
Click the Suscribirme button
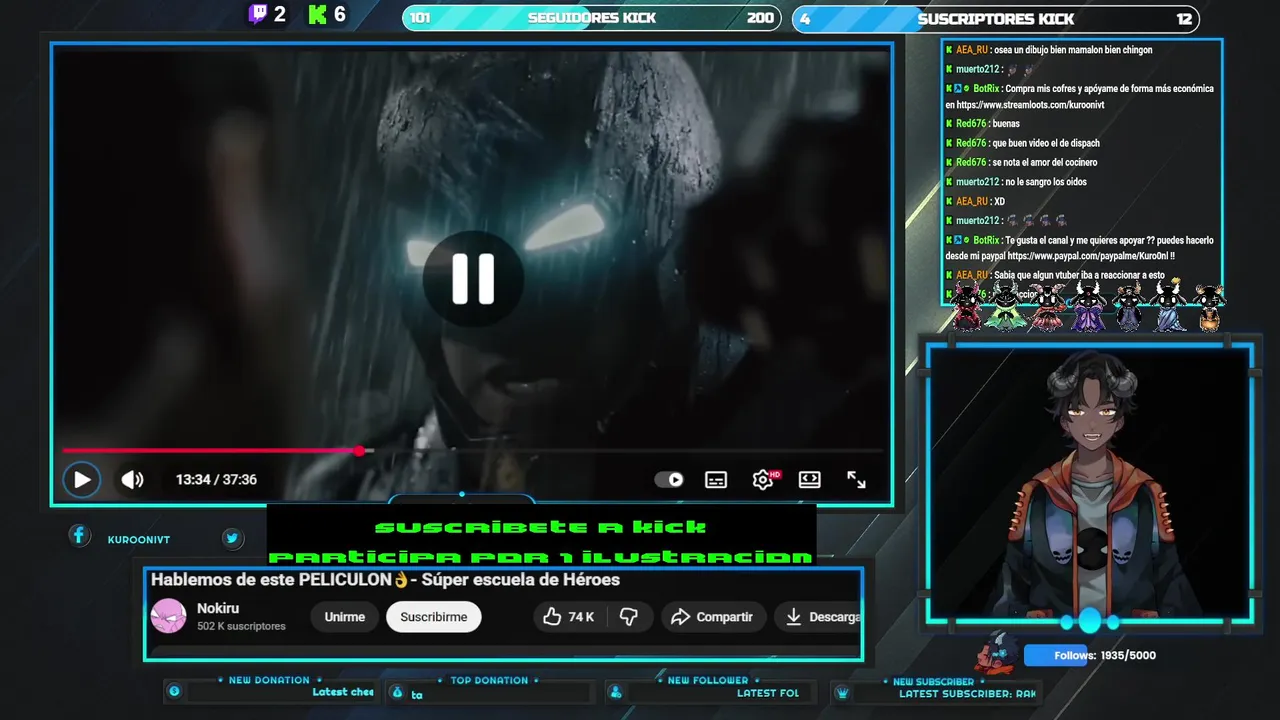433,617
